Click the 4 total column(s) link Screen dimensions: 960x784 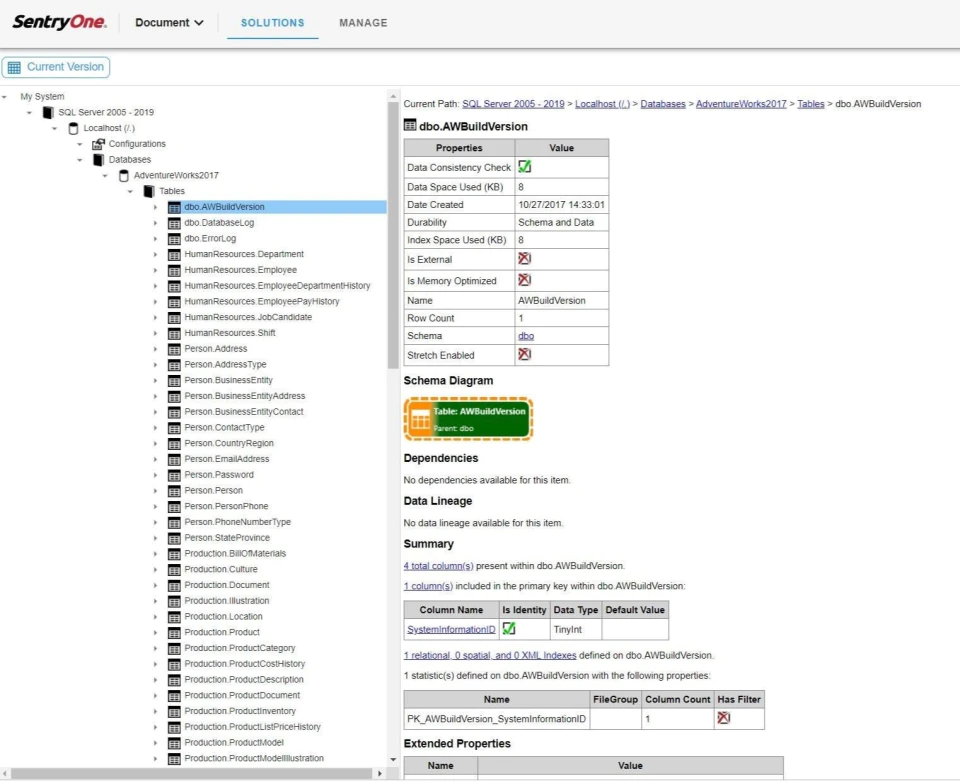coord(438,566)
